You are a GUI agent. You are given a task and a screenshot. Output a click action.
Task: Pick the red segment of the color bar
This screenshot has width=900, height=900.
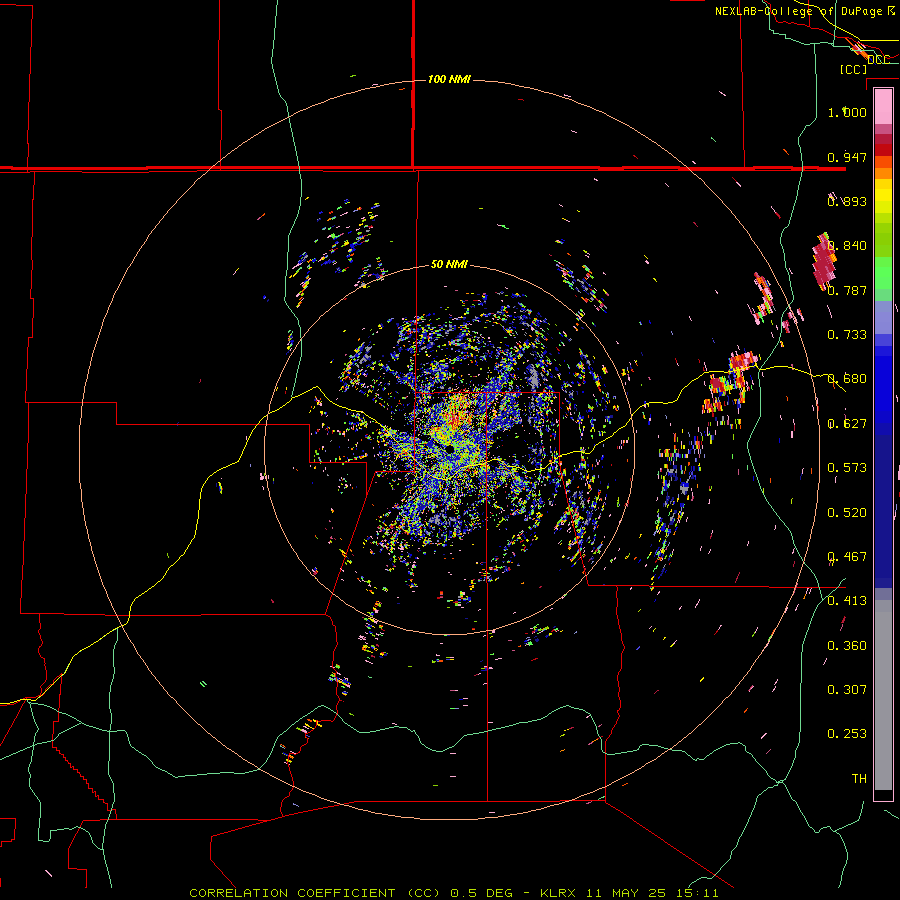coord(883,150)
